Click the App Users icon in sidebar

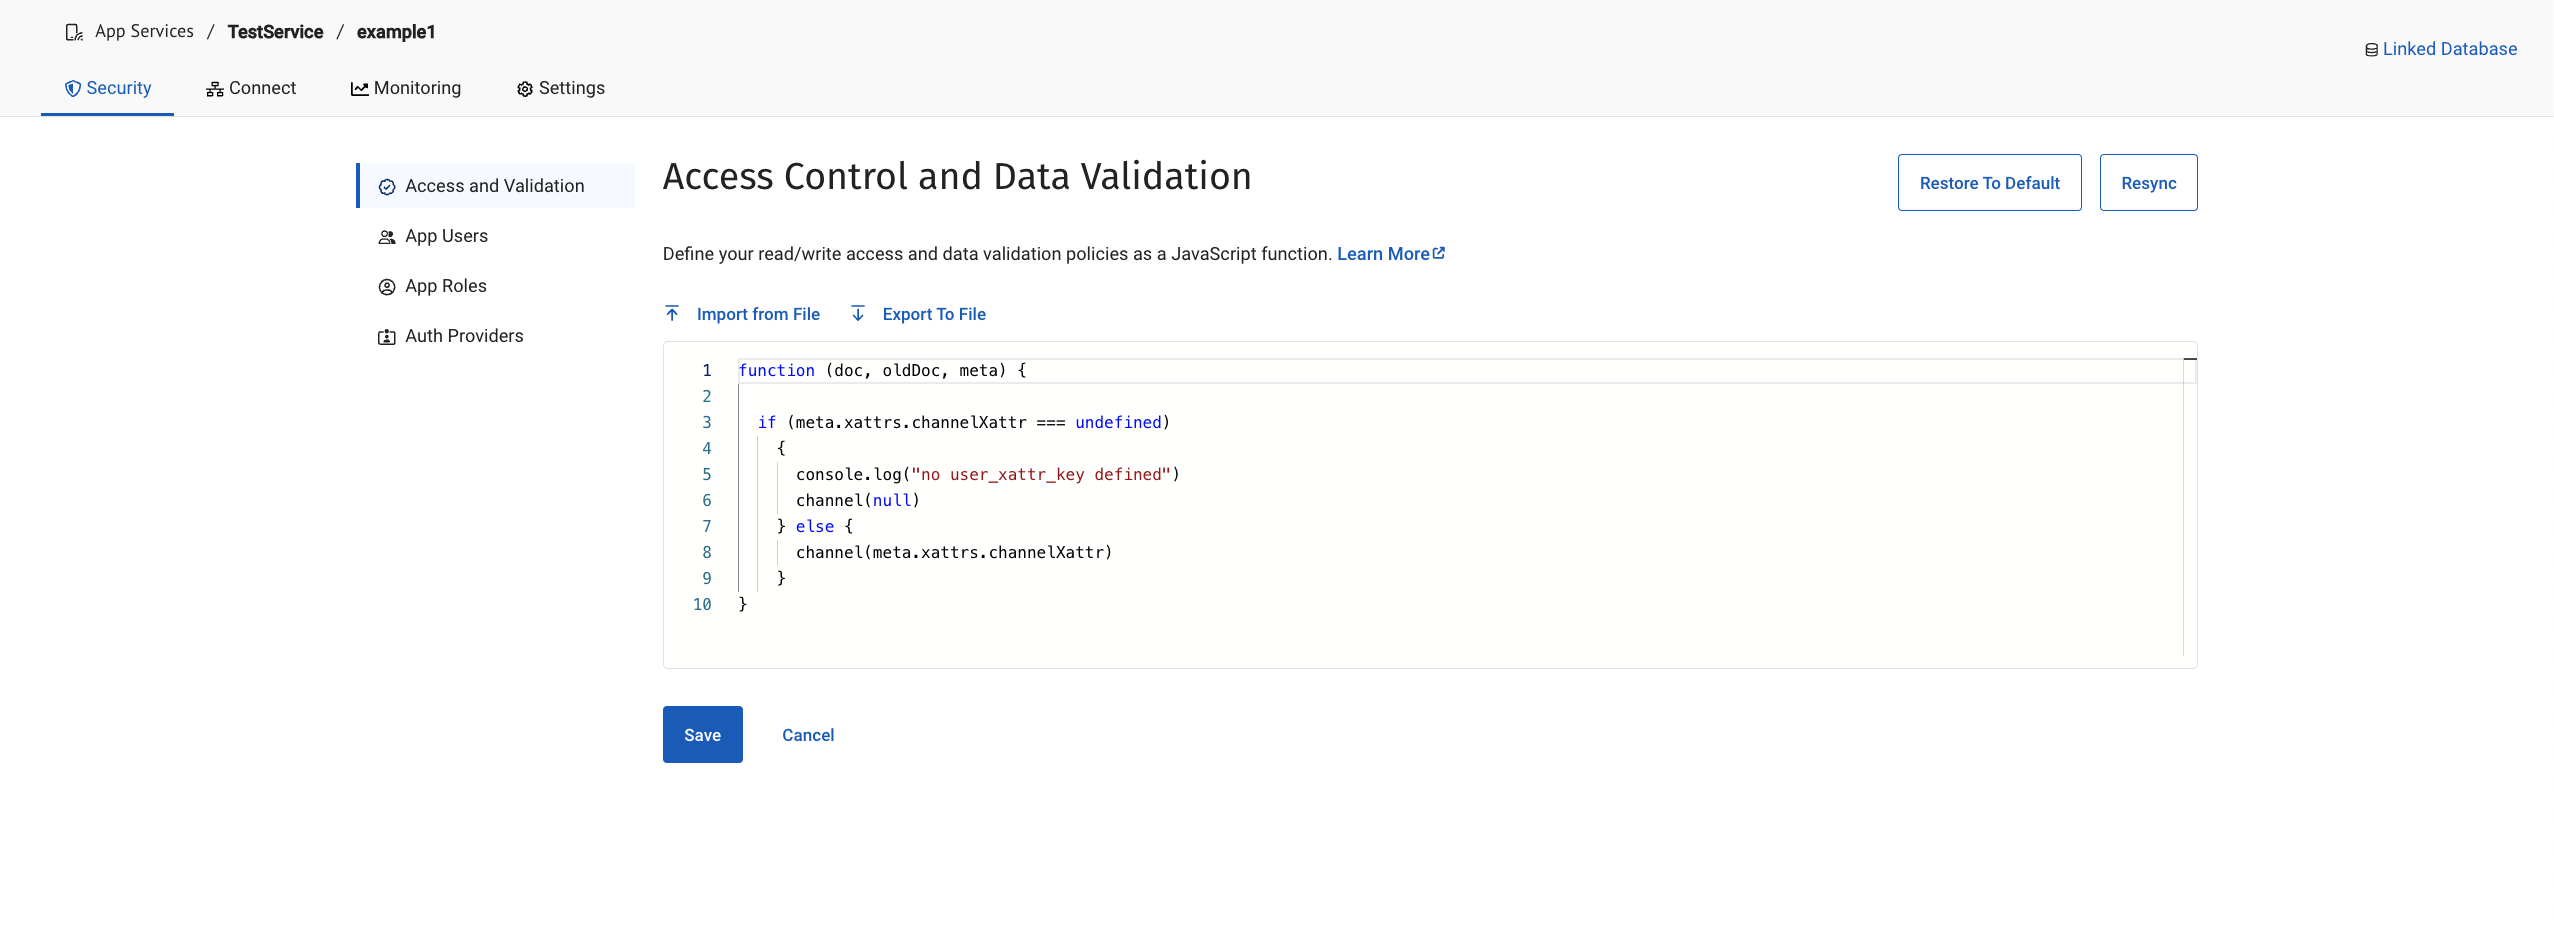[x=387, y=236]
